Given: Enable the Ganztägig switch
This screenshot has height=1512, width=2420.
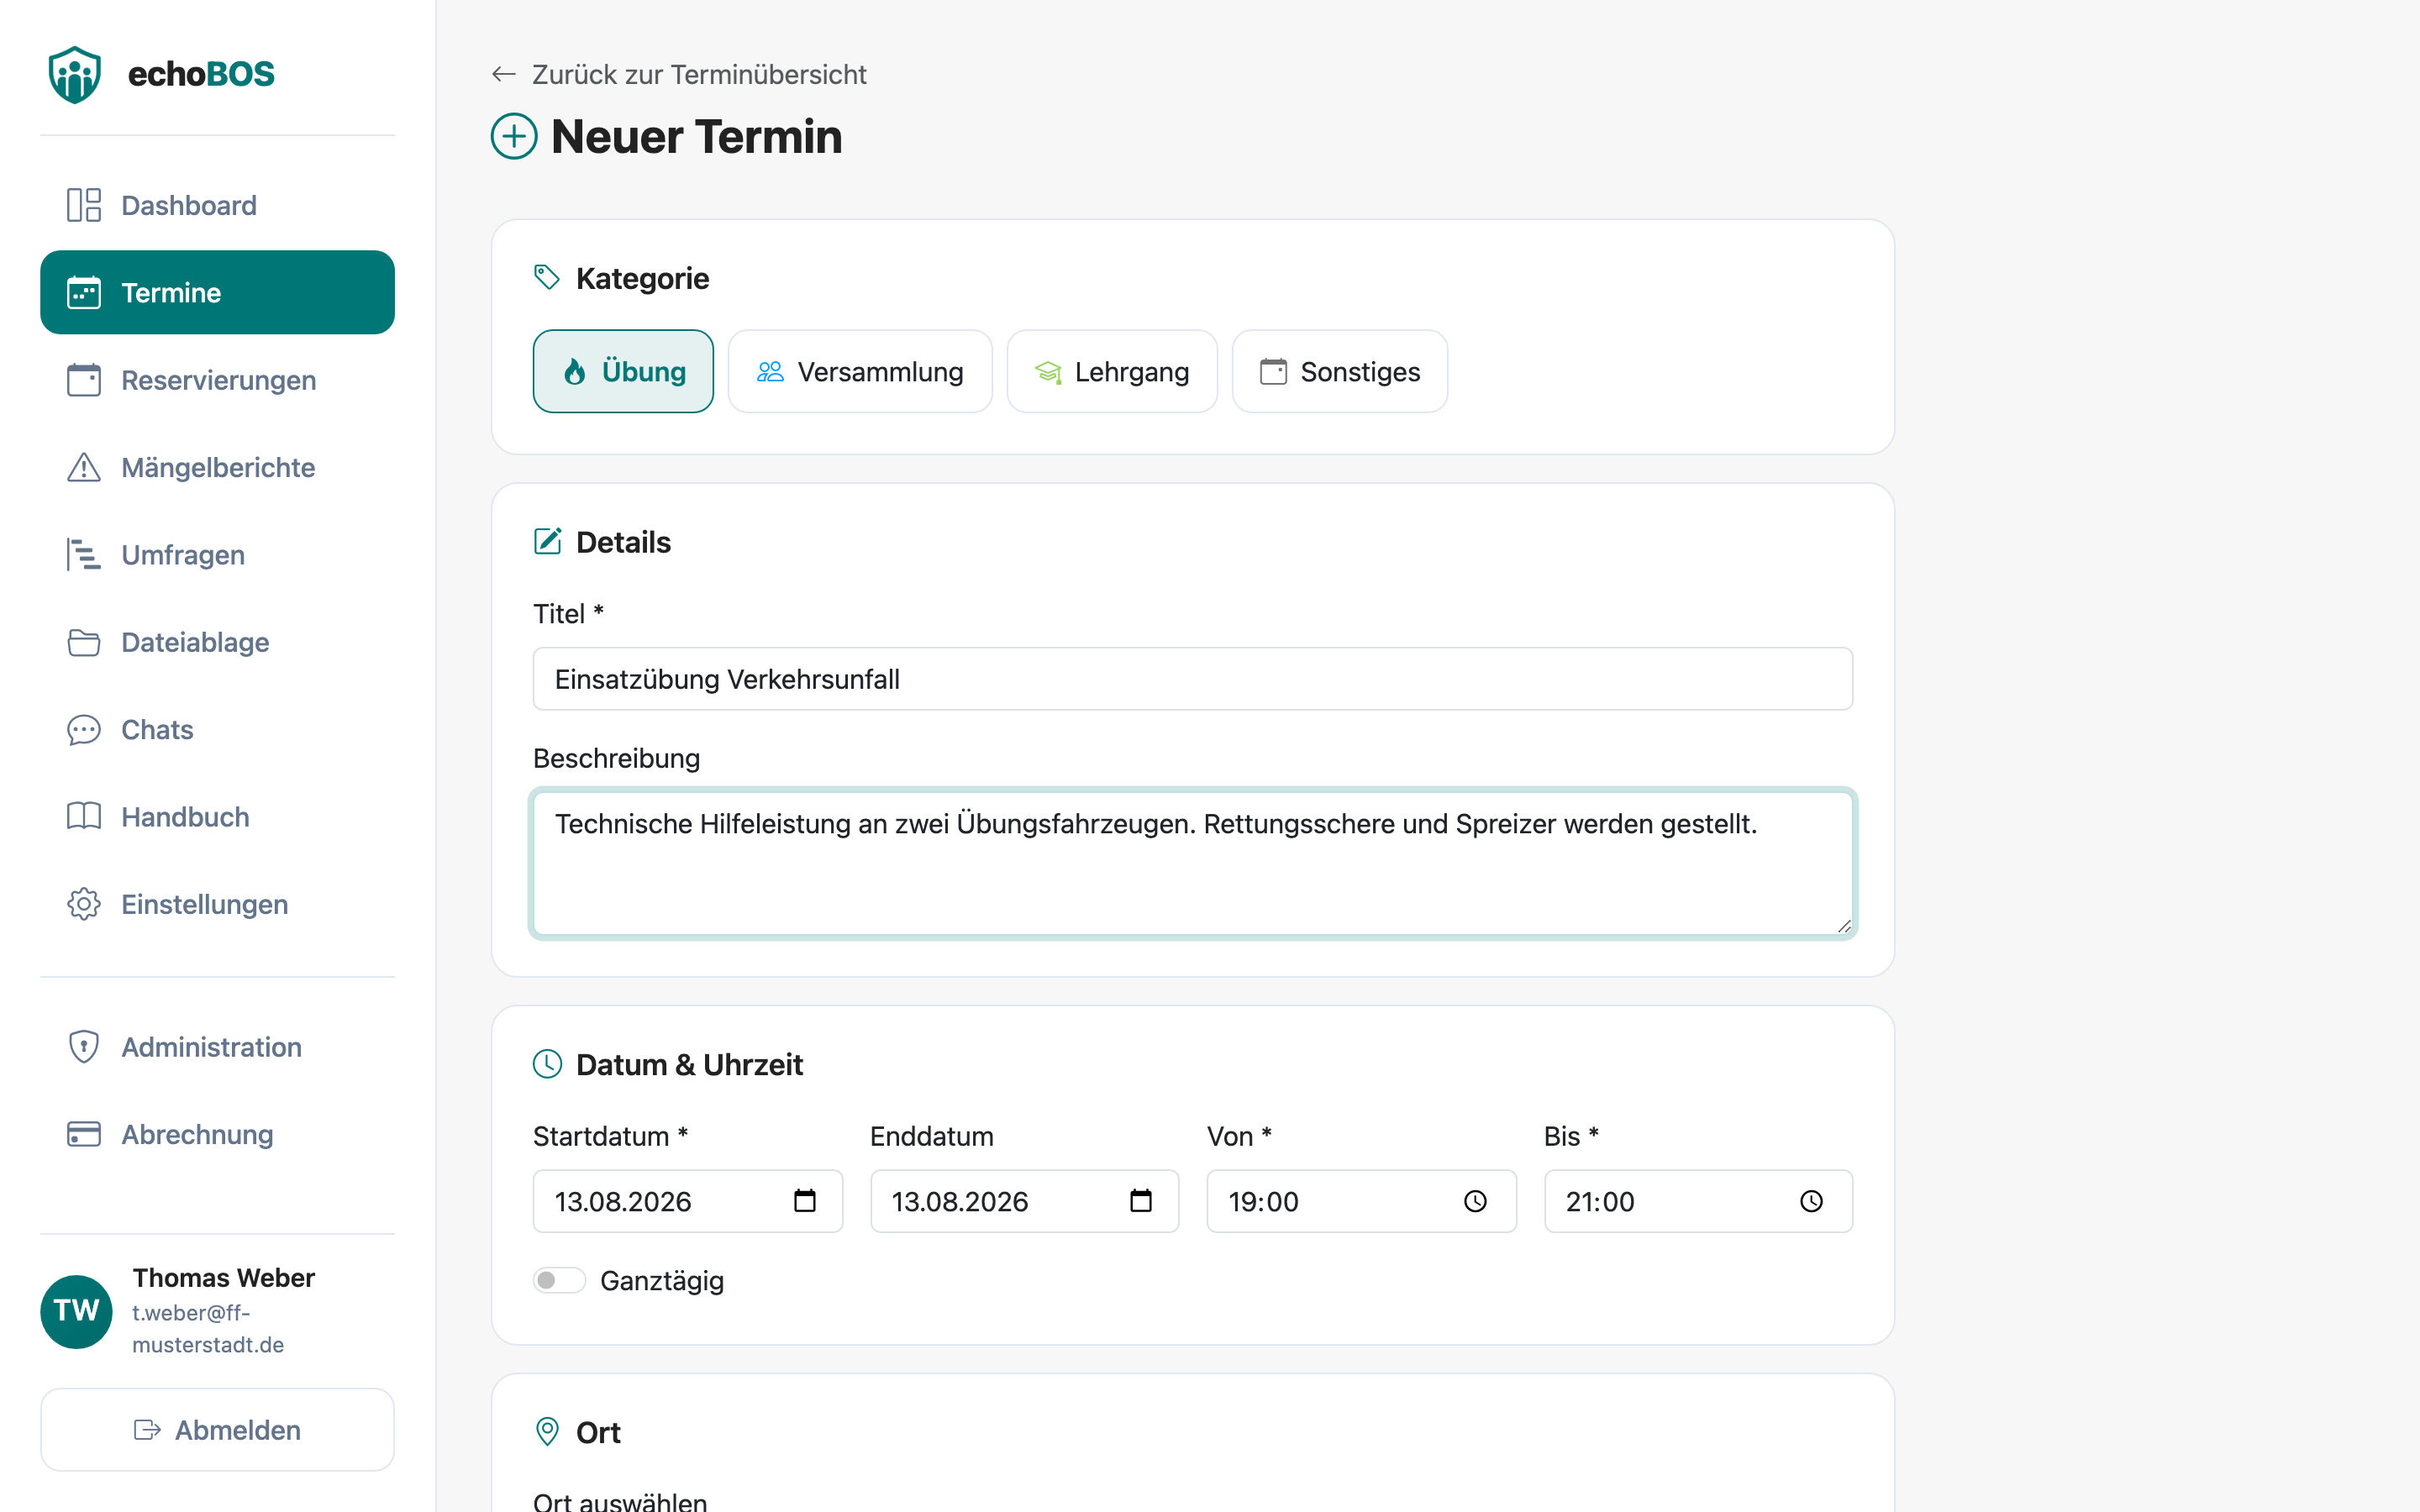Looking at the screenshot, I should pos(559,1280).
